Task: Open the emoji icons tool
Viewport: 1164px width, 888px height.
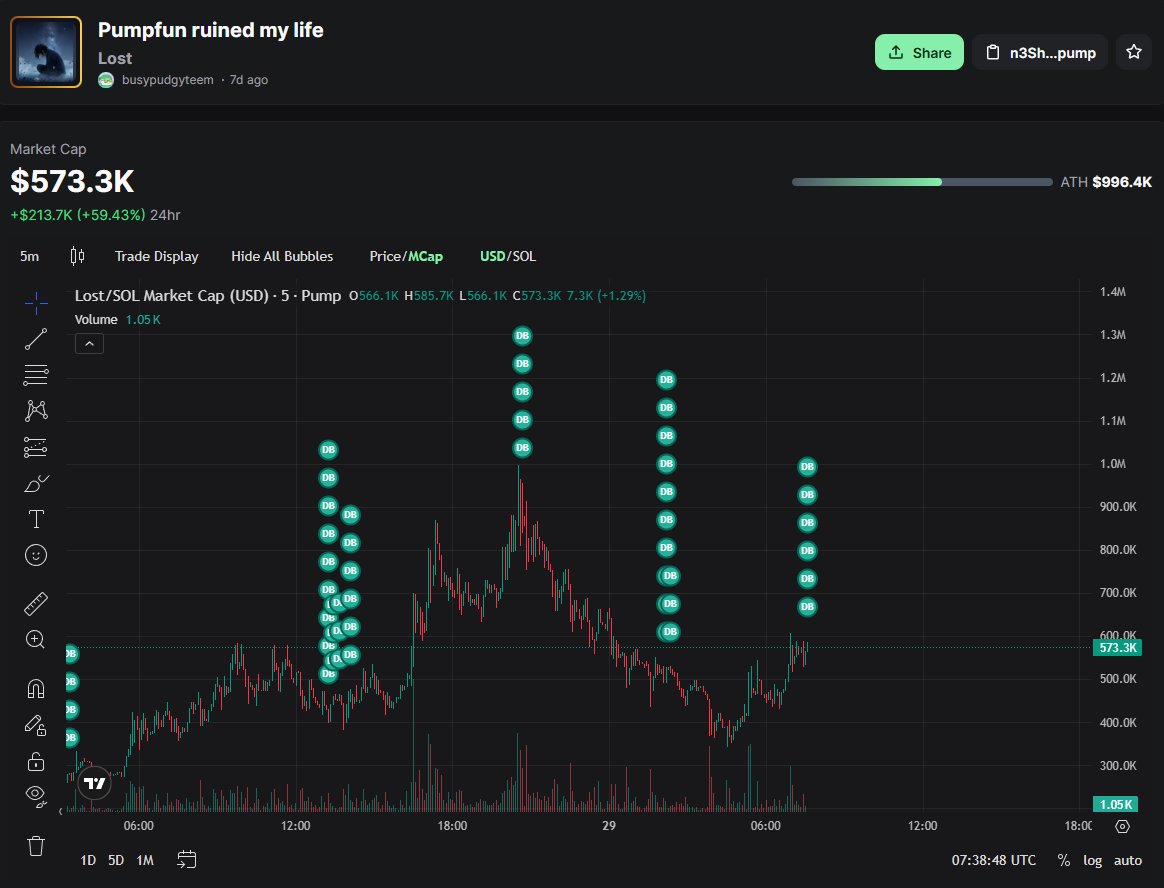Action: 36,555
